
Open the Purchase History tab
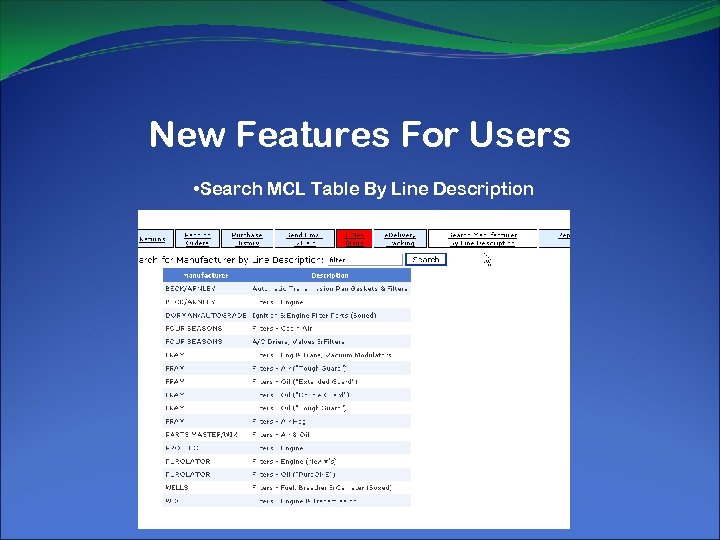coord(247,239)
